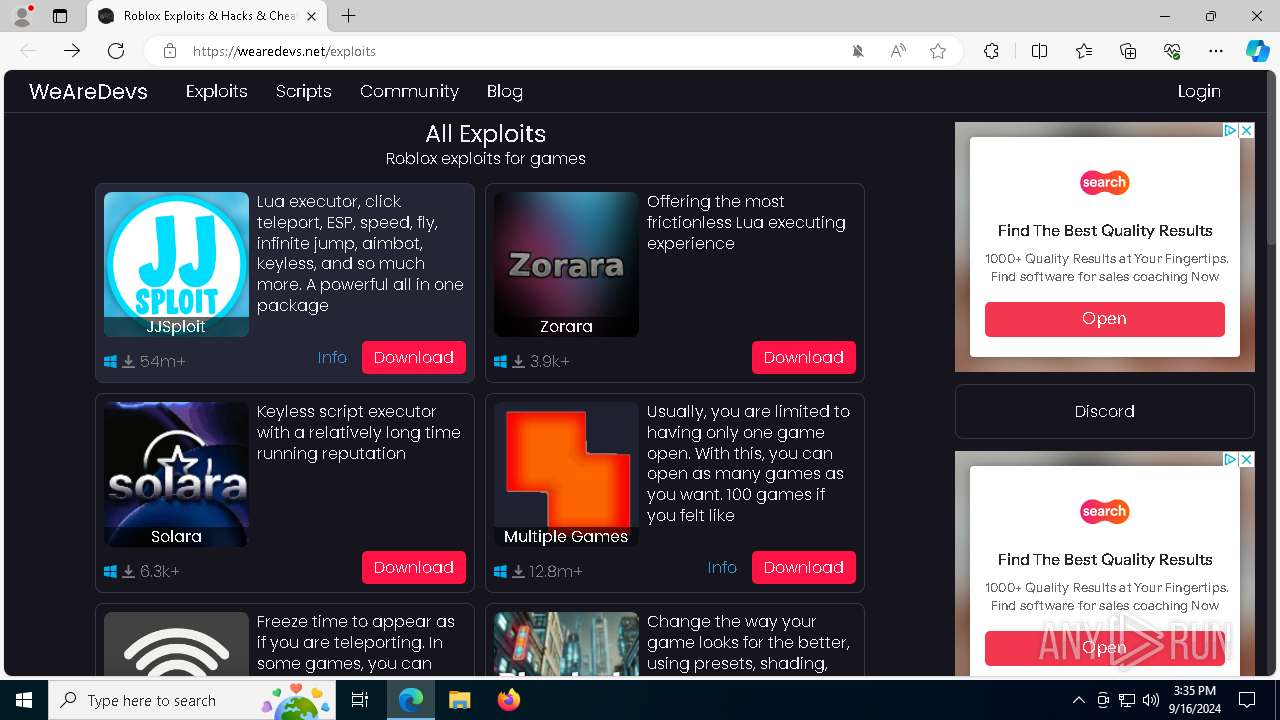Download the Zorara executor

[803, 357]
